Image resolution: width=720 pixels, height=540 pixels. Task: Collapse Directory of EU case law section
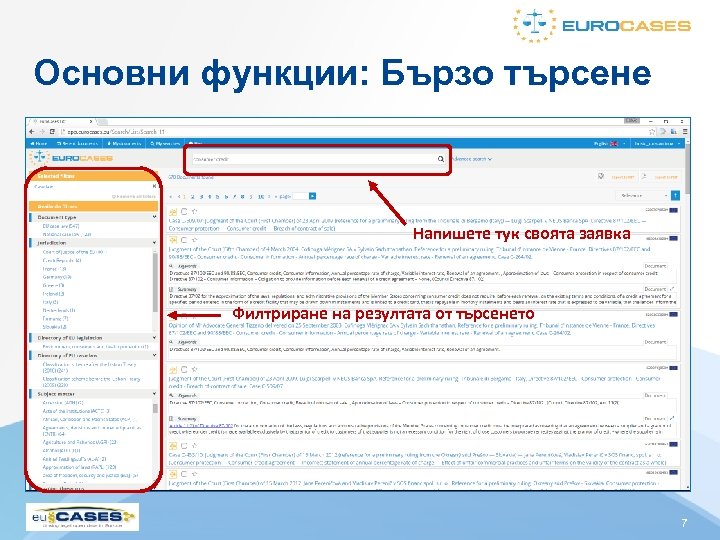click(154, 355)
